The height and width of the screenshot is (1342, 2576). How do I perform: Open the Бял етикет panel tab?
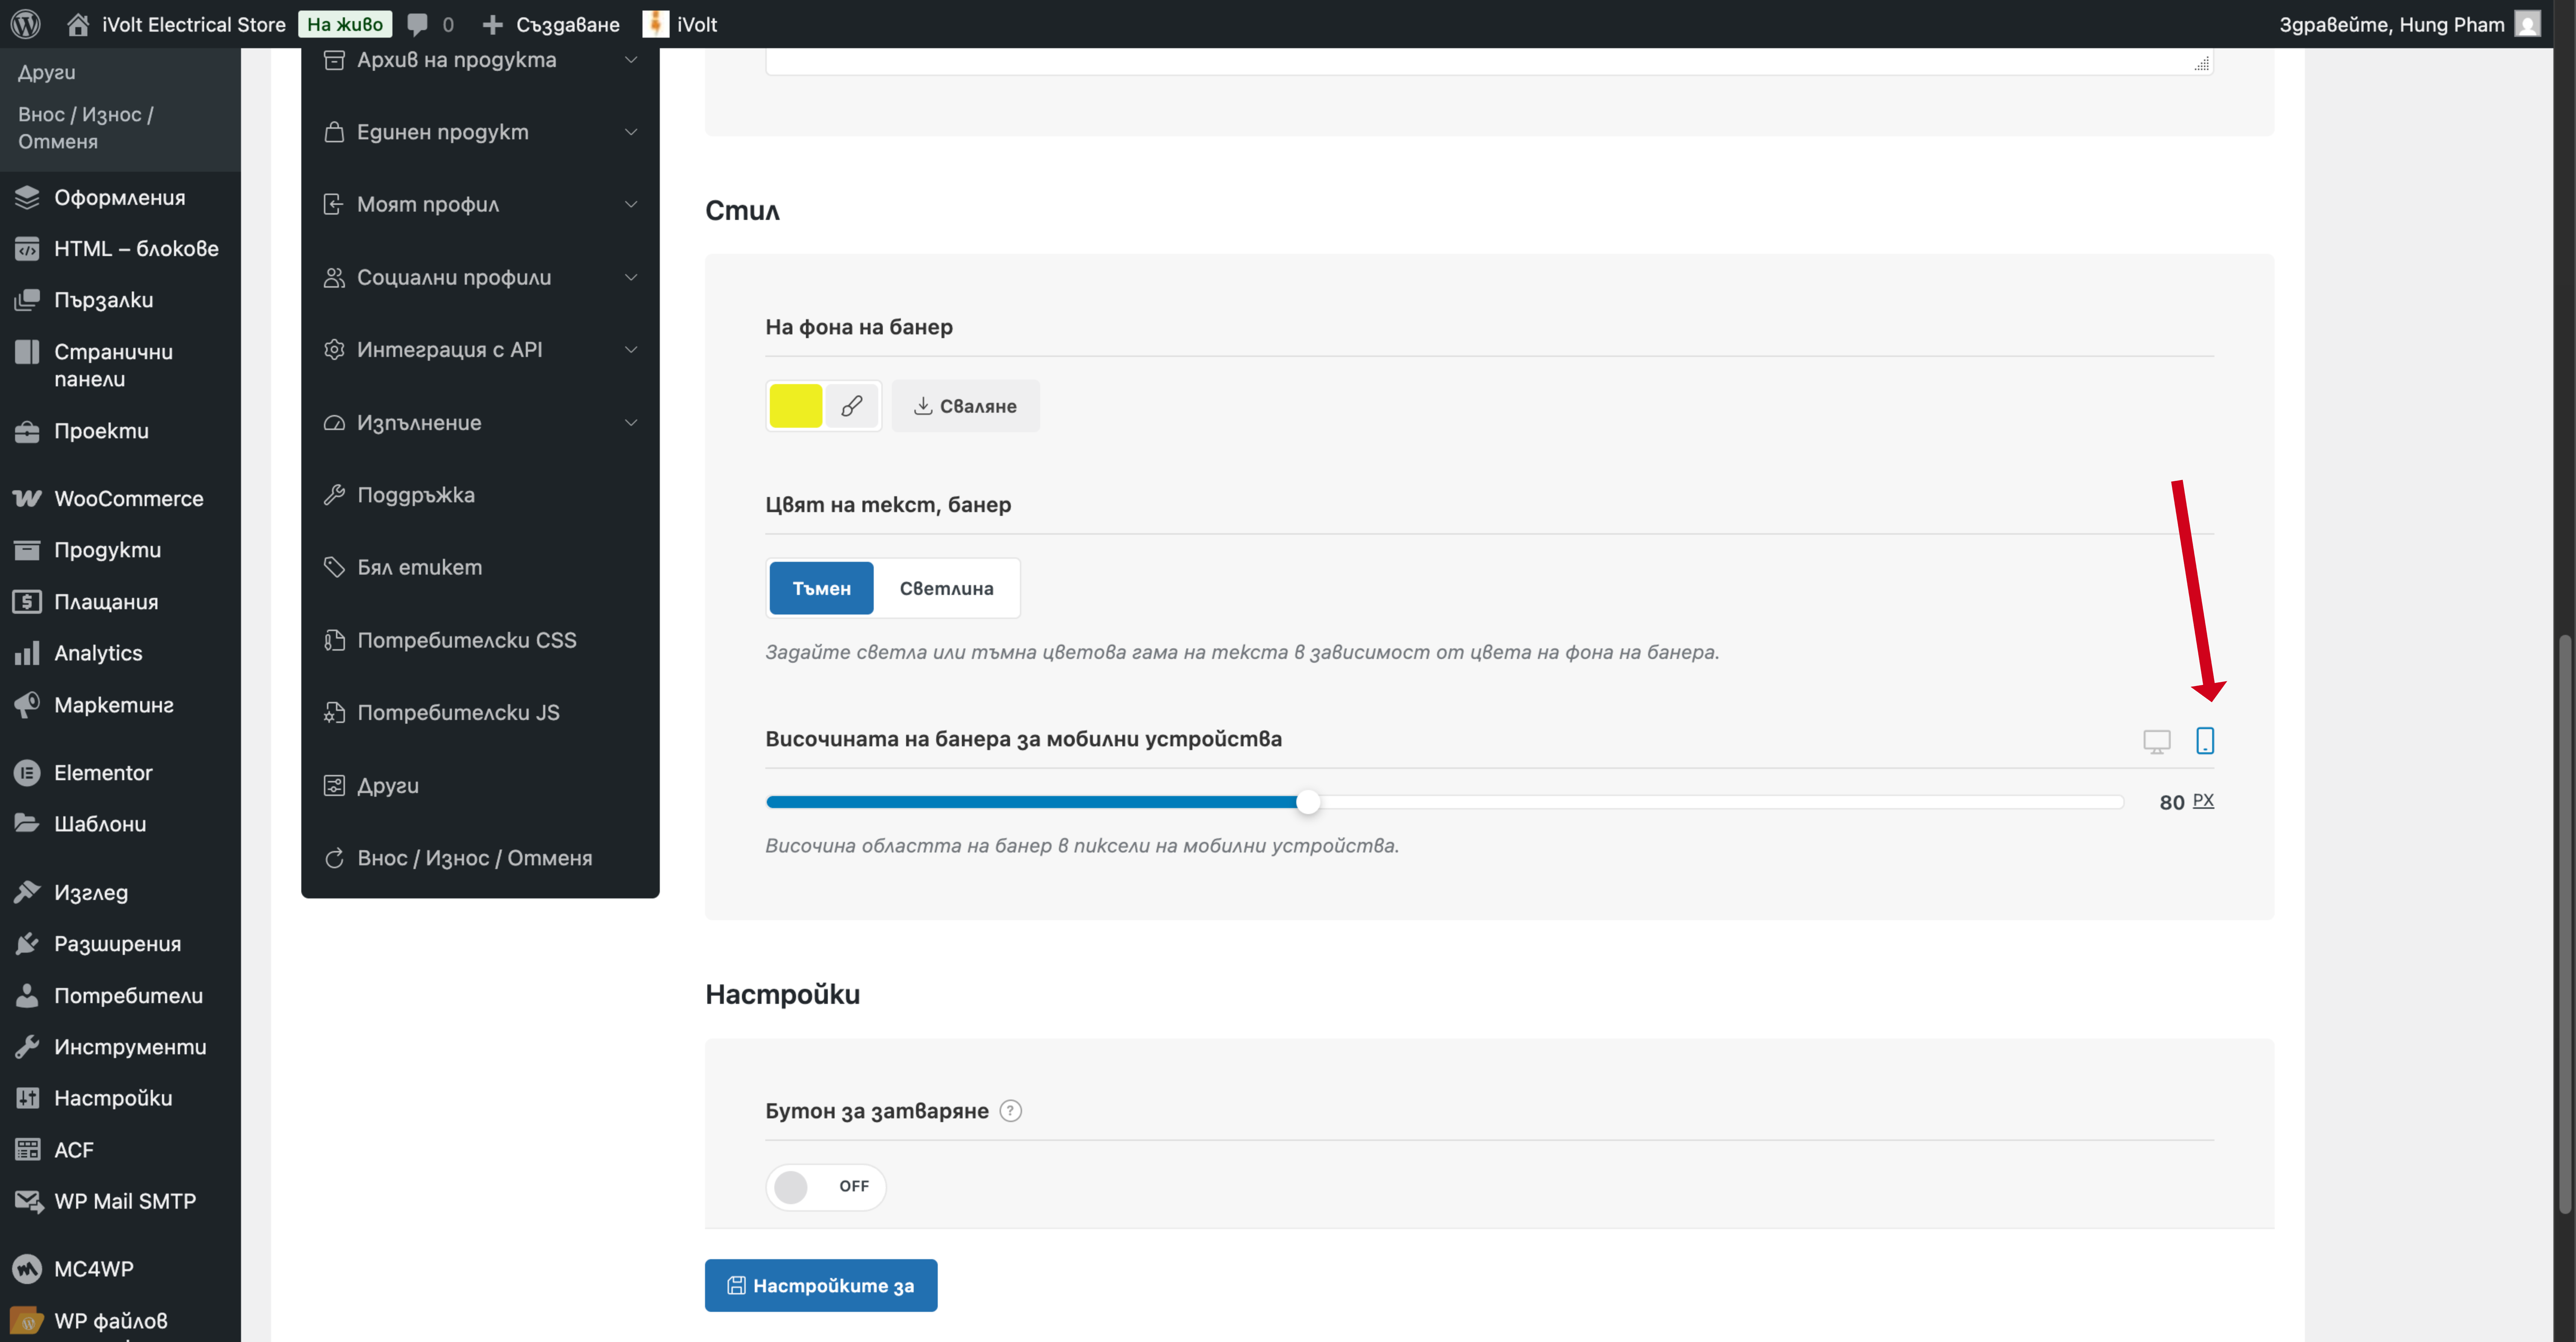480,567
